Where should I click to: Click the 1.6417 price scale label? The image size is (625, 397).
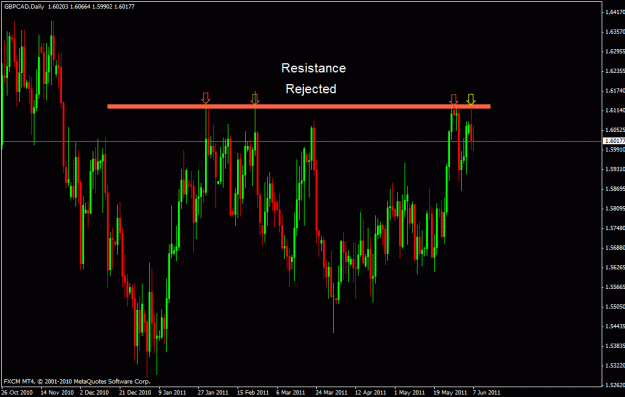click(x=615, y=12)
